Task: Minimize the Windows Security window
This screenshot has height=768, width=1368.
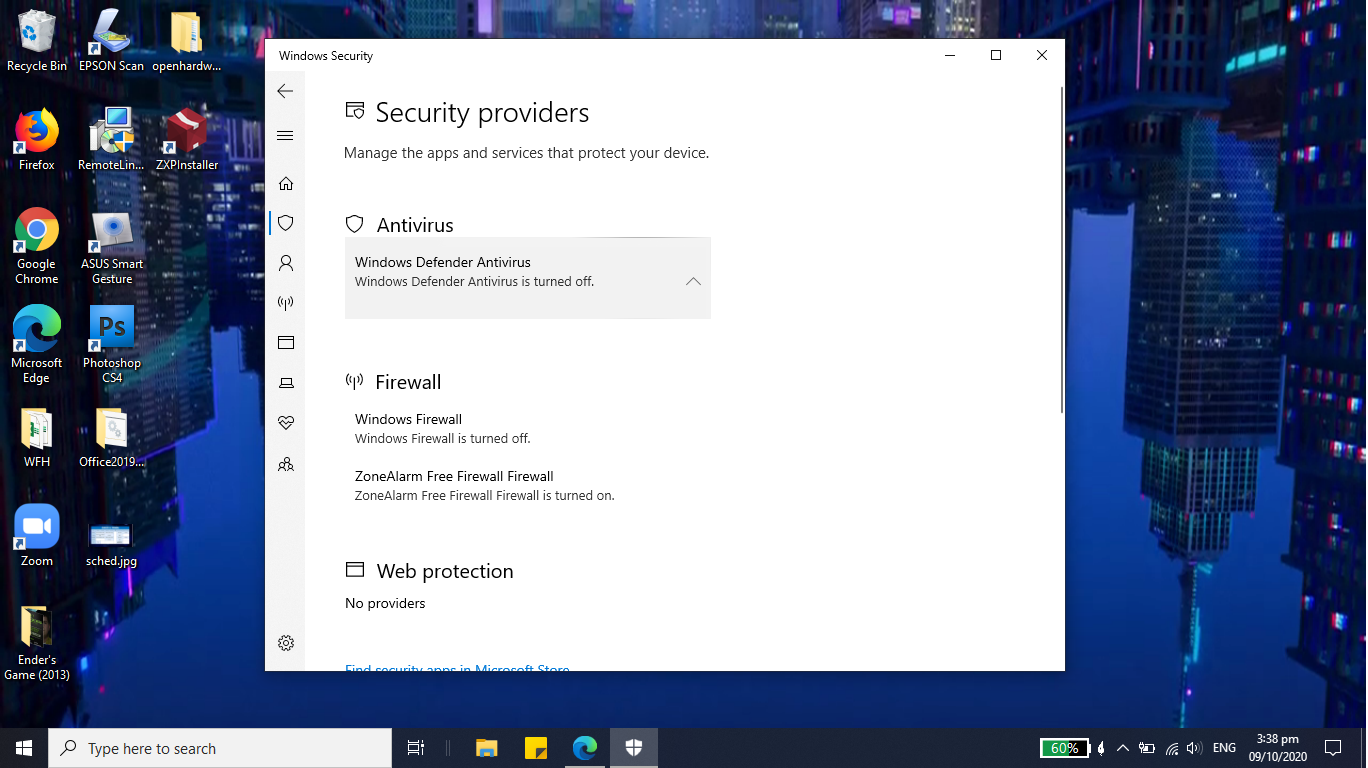Action: pyautogui.click(x=950, y=56)
